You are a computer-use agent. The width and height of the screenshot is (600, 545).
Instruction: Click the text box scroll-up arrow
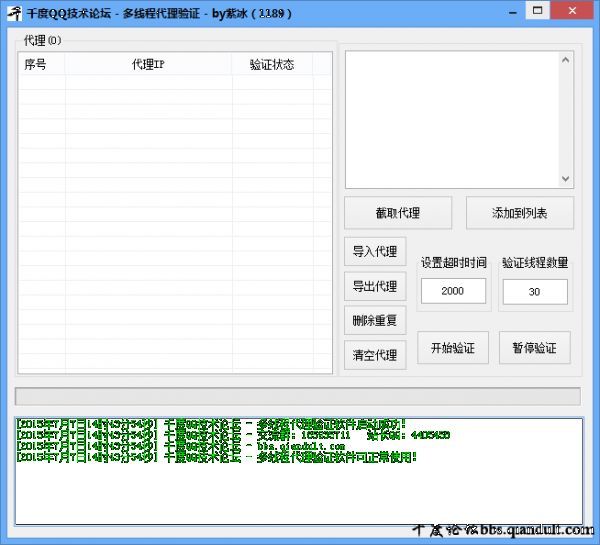(x=566, y=60)
